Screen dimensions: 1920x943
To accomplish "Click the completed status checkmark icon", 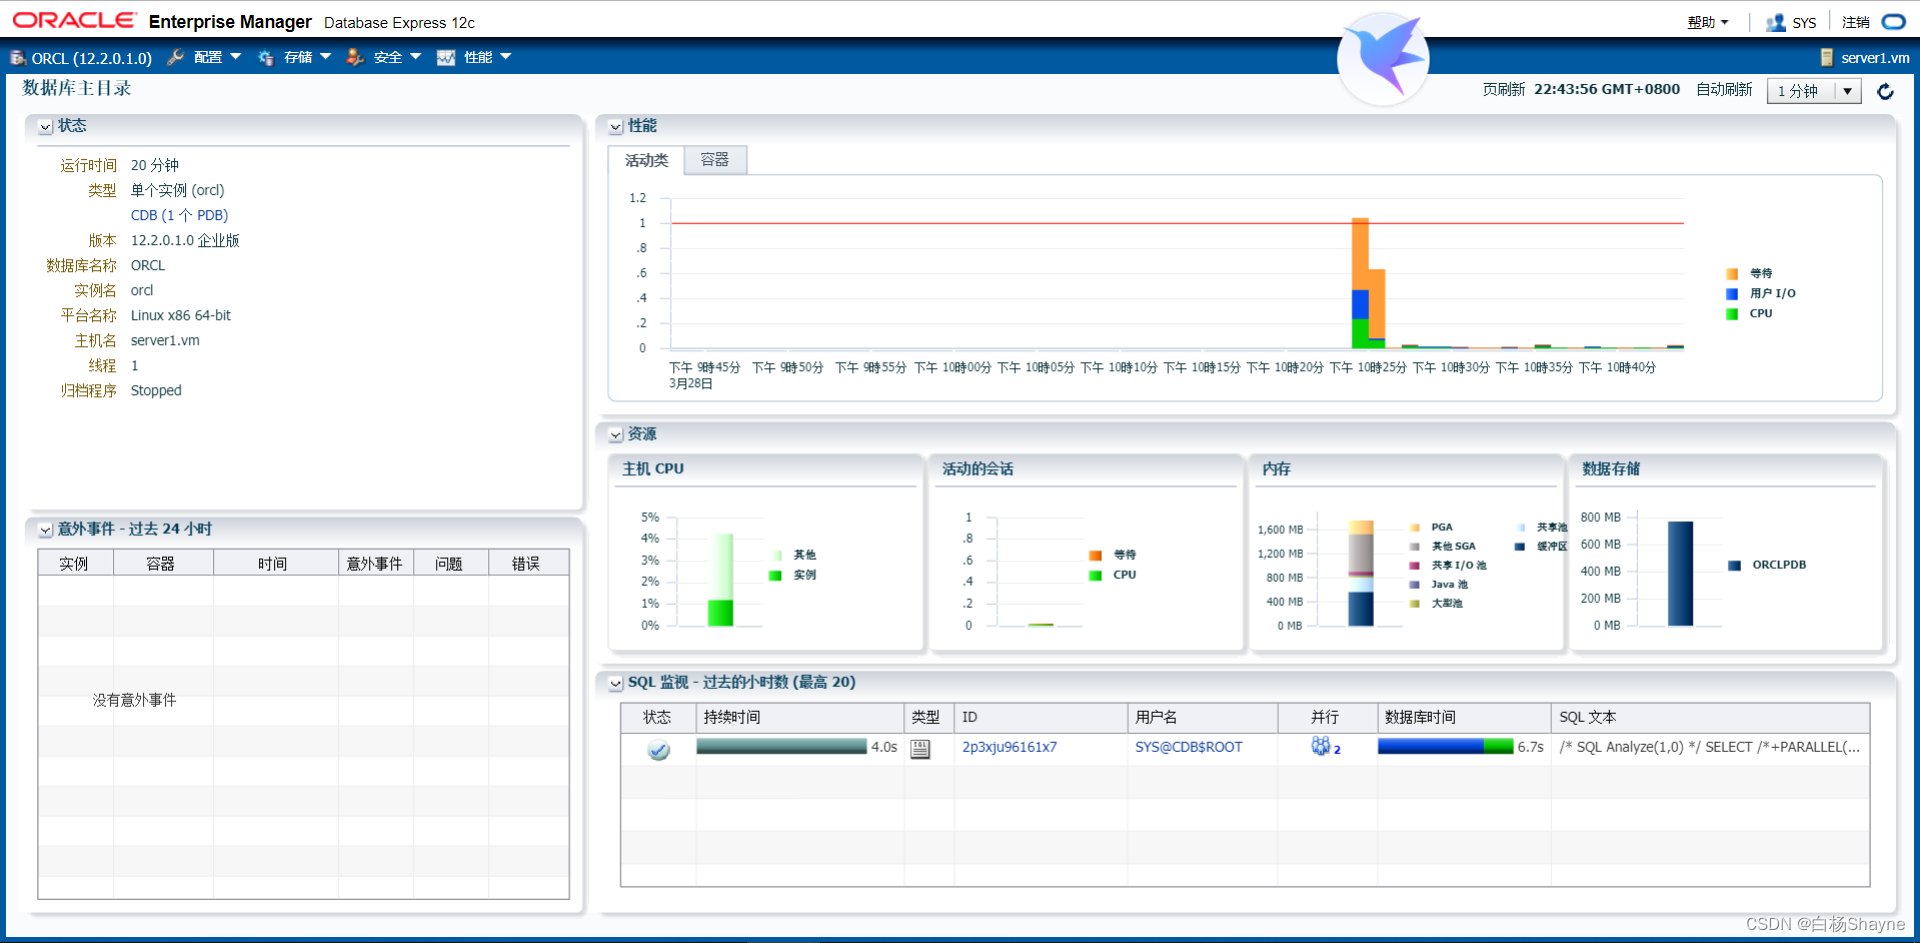I will pos(658,749).
